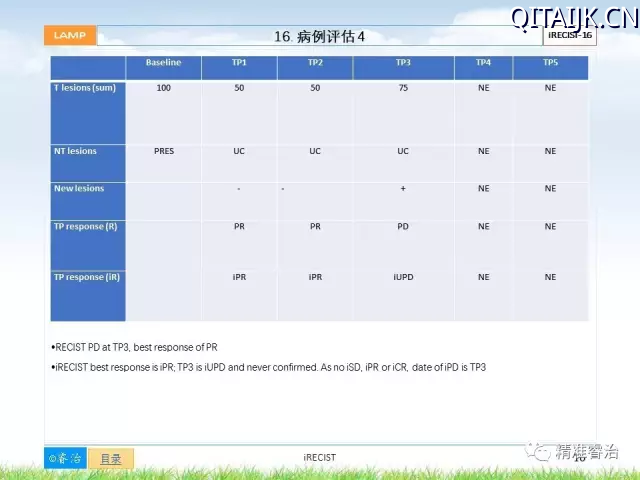The height and width of the screenshot is (480, 640).
Task: Select the bullet starting 'iRECIST best response is iPR'
Action: pos(269,367)
